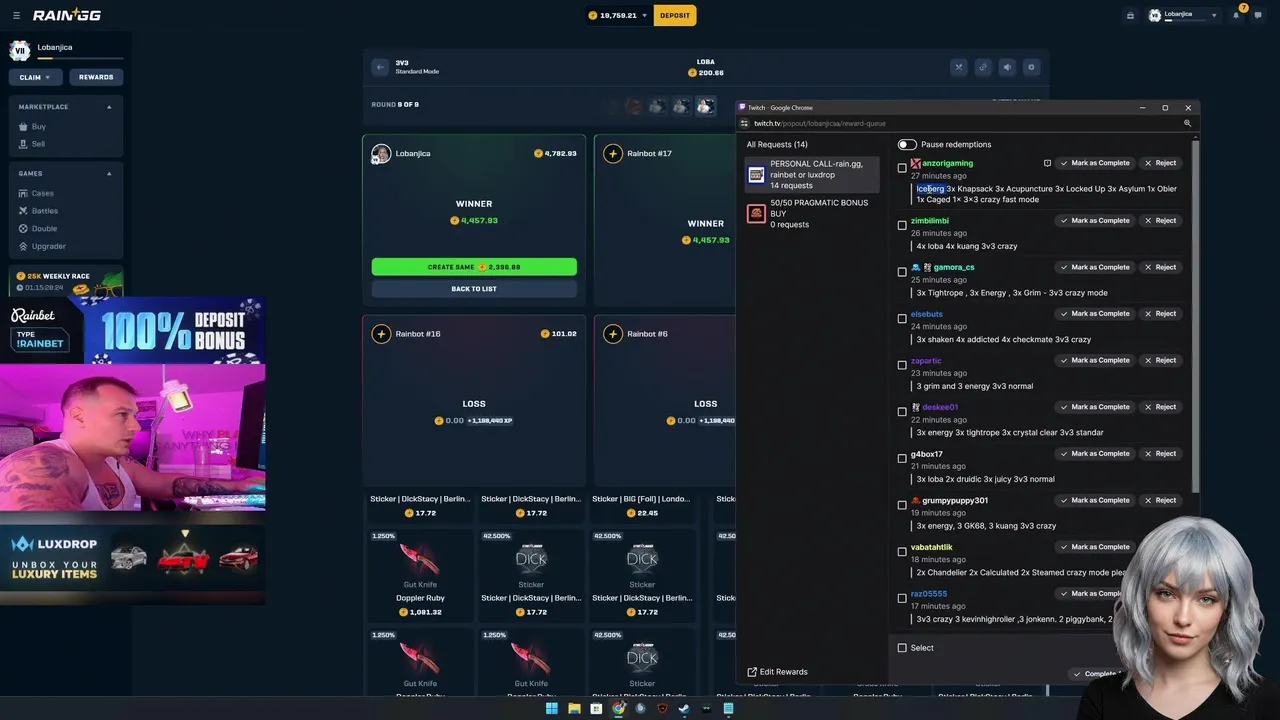Open Windows Start menu on taskbar
1280x720 pixels.
(551, 709)
